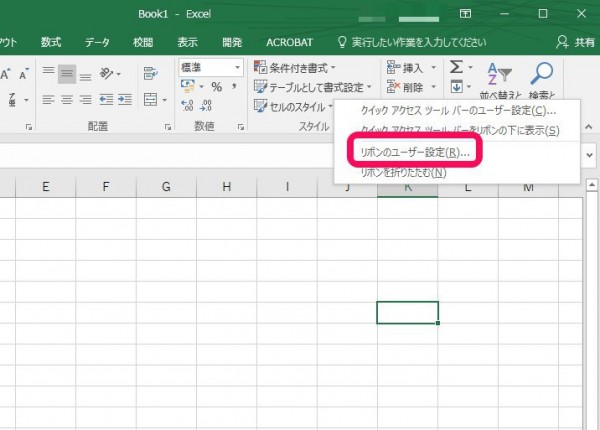Click the Tell Me search box
The height and width of the screenshot is (430, 600).
coord(412,42)
